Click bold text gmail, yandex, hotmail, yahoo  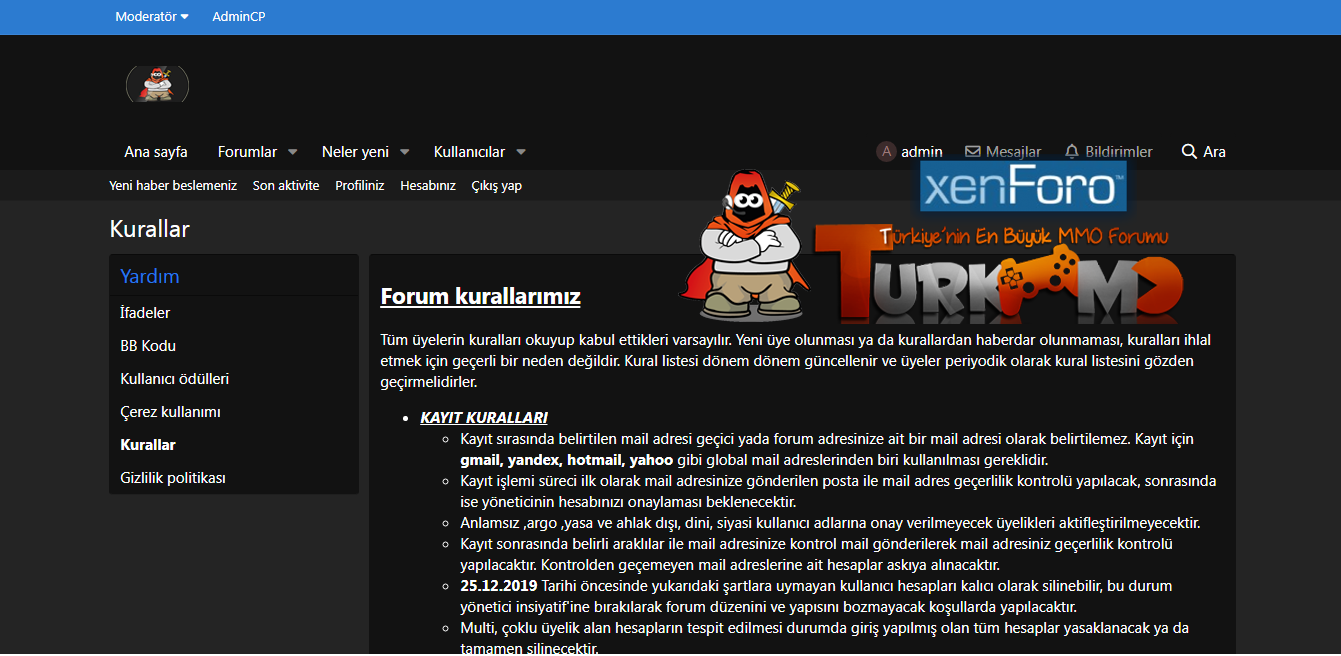click(566, 461)
